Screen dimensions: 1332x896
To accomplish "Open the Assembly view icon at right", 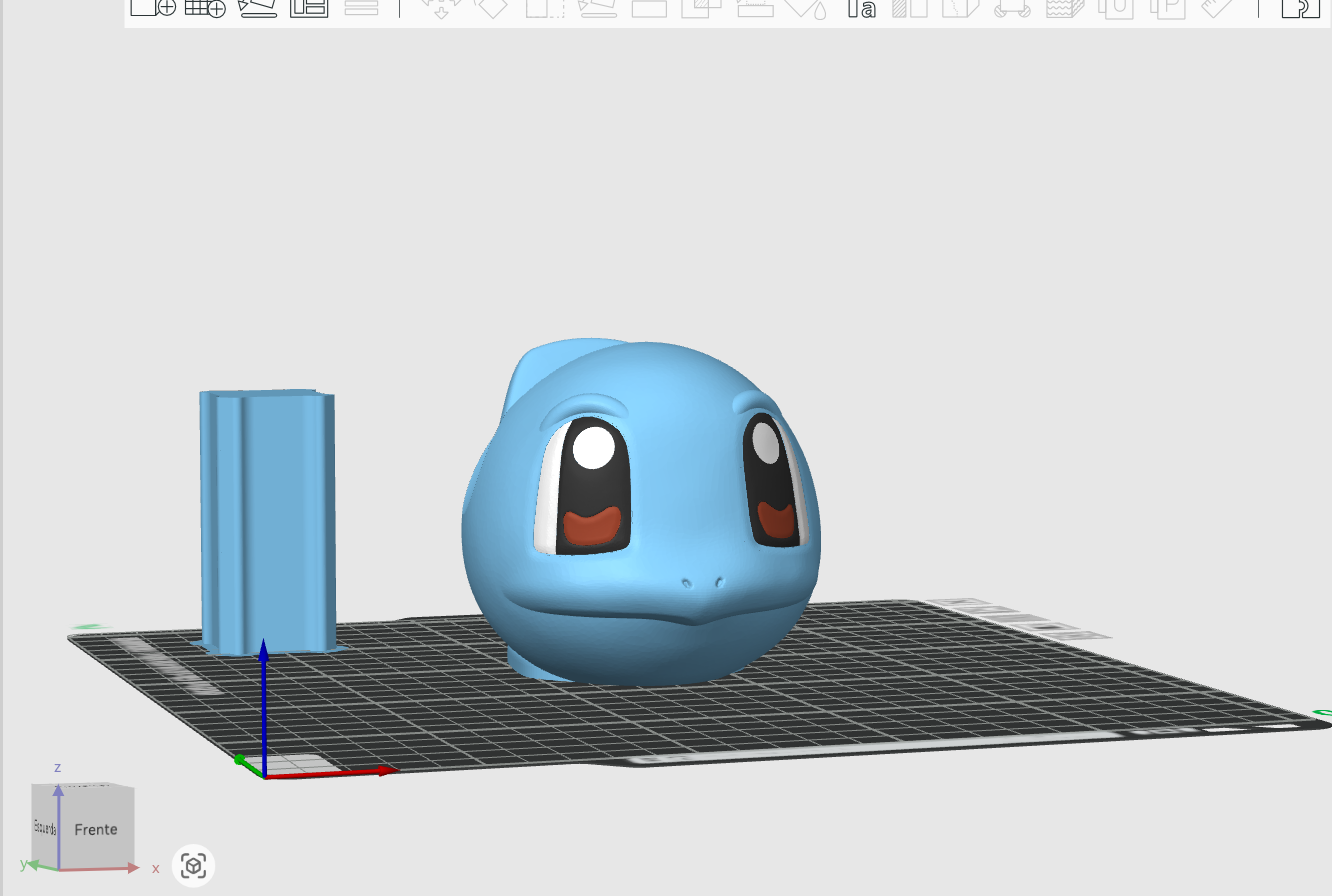I will tap(1301, 7).
